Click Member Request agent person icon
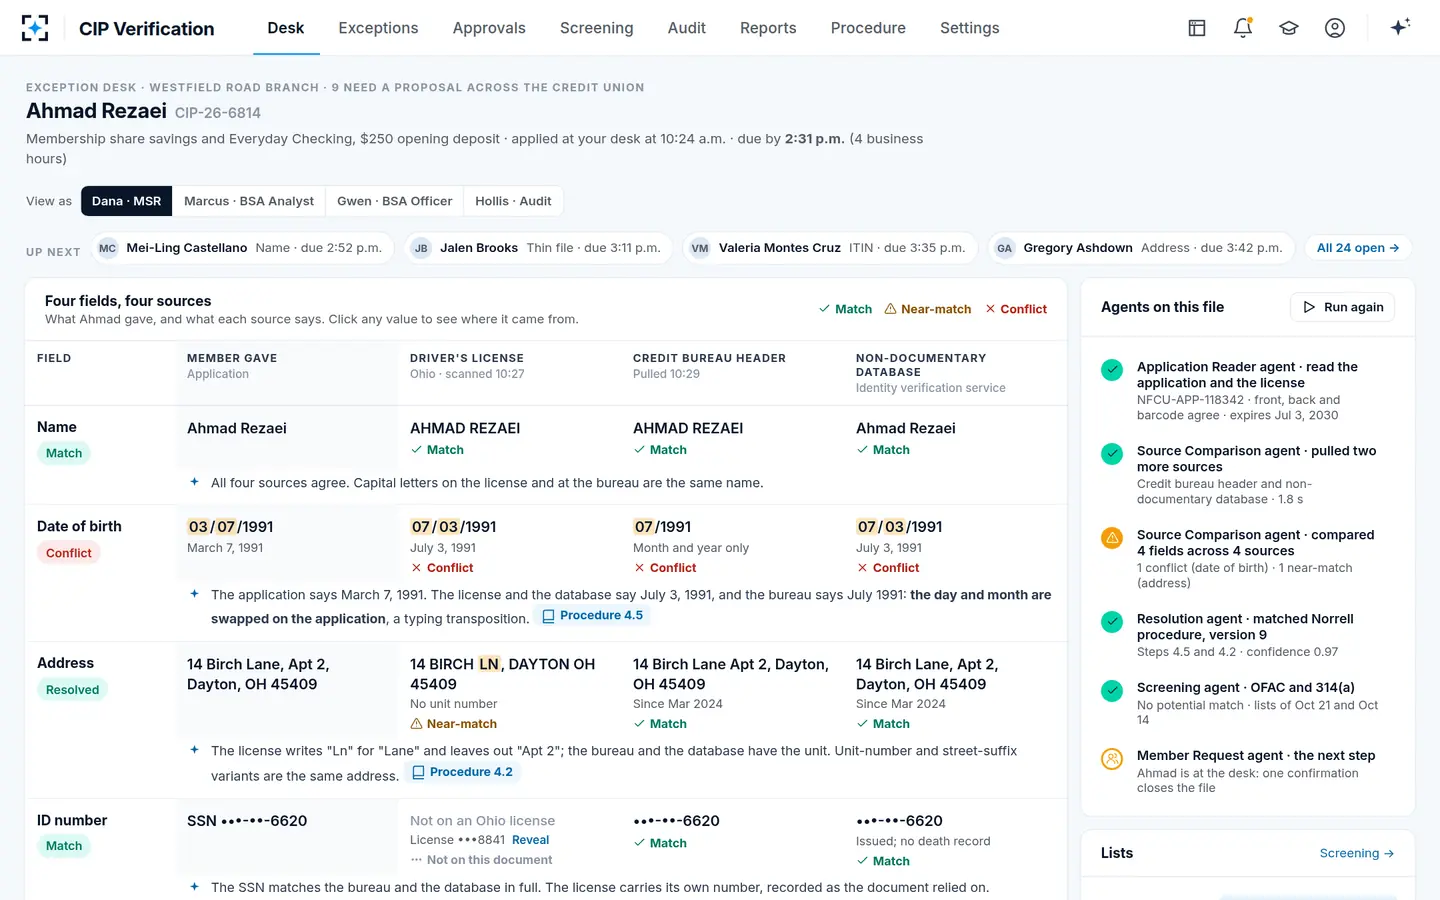This screenshot has width=1440, height=900. [1112, 759]
